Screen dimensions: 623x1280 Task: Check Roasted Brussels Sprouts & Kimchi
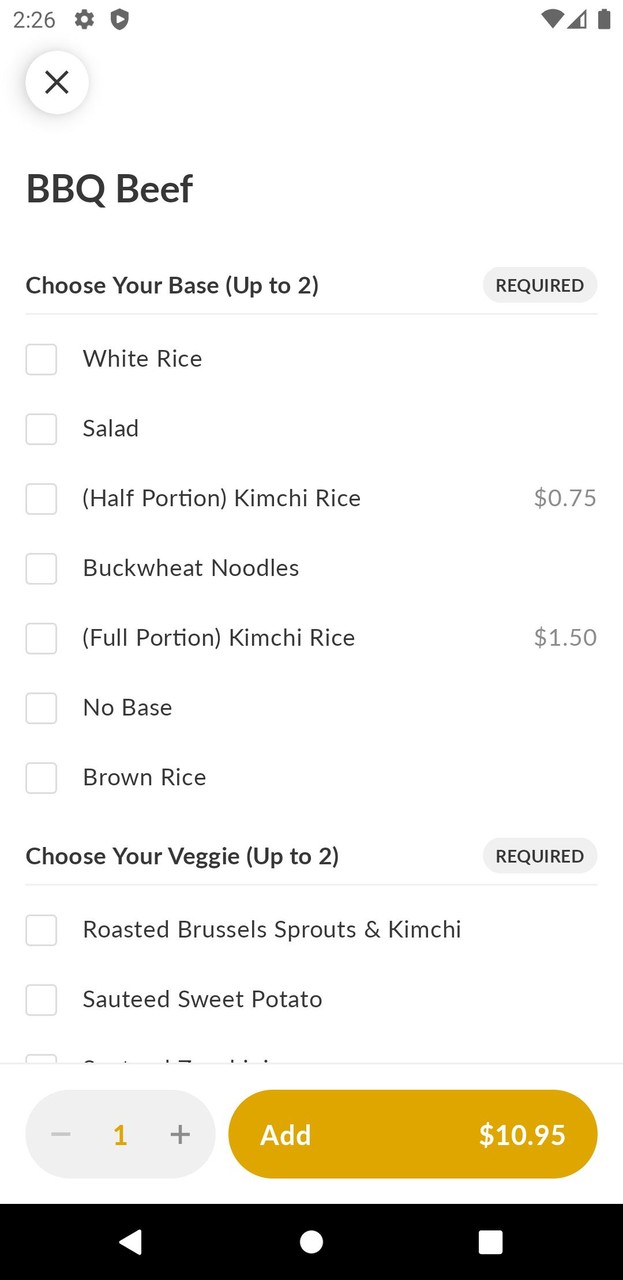(41, 929)
